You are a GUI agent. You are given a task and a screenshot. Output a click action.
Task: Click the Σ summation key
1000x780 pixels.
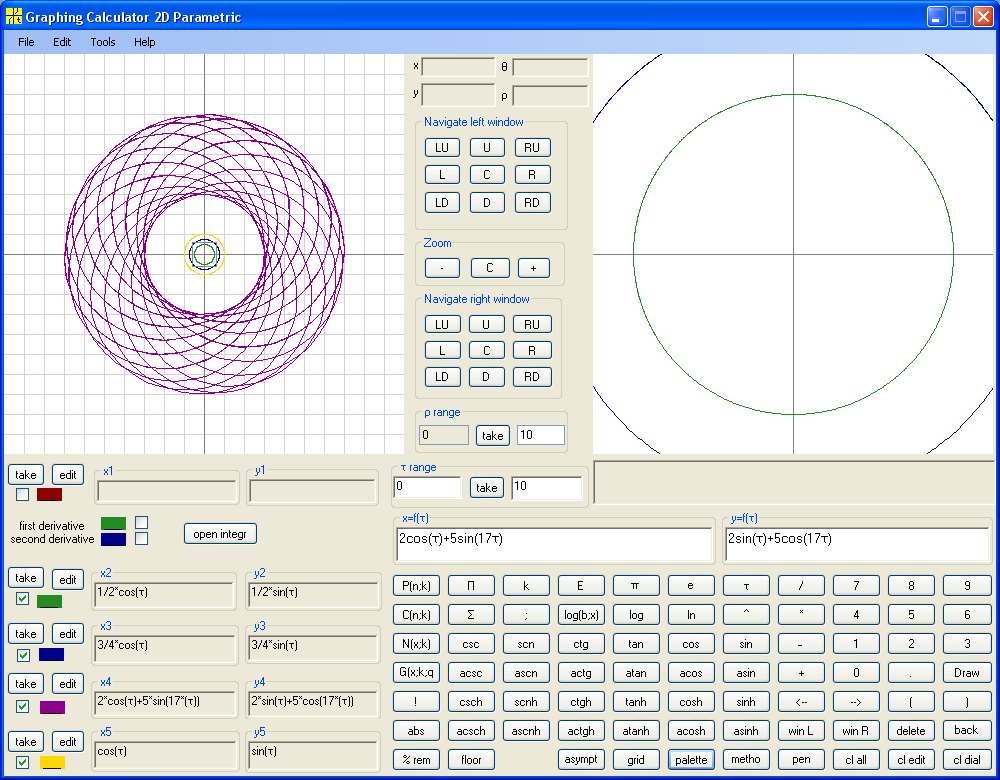tap(471, 615)
